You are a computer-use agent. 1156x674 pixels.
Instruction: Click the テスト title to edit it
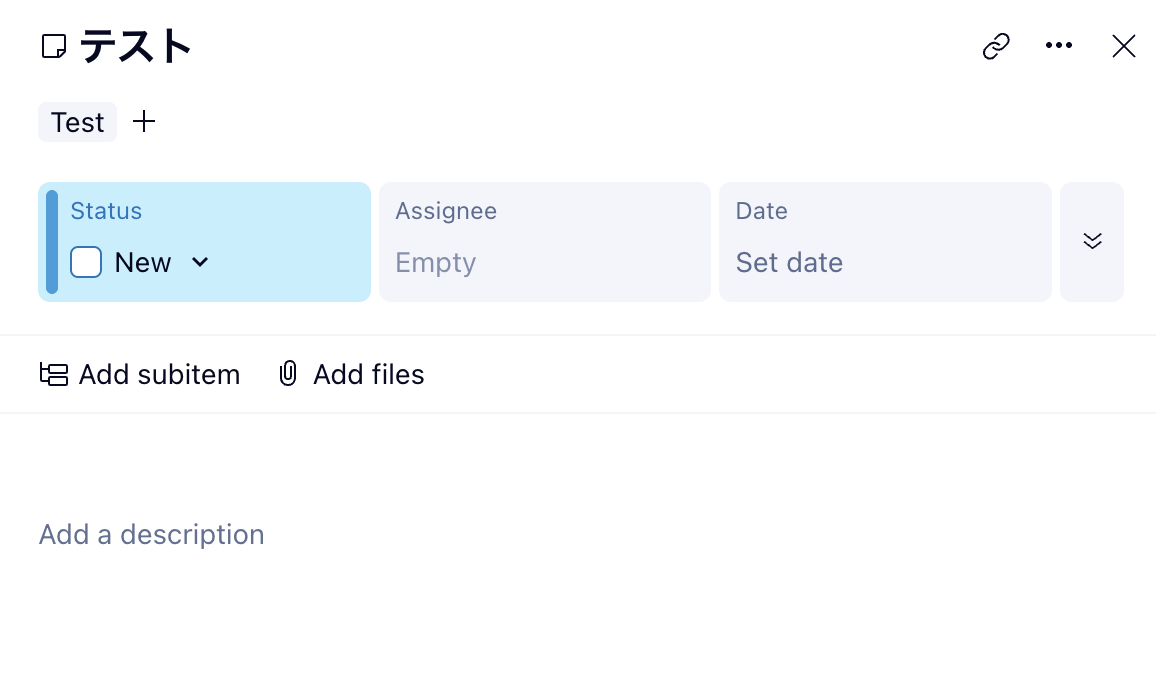tap(136, 46)
